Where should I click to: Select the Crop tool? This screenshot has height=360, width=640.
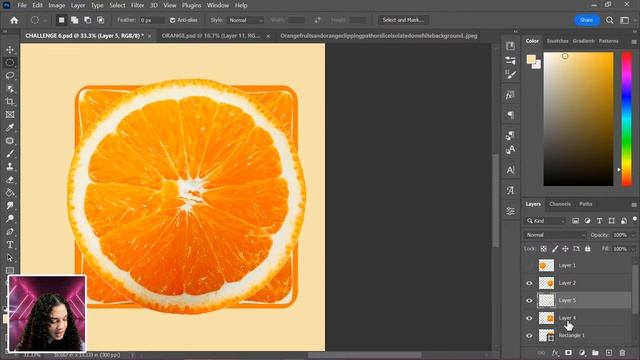click(10, 102)
